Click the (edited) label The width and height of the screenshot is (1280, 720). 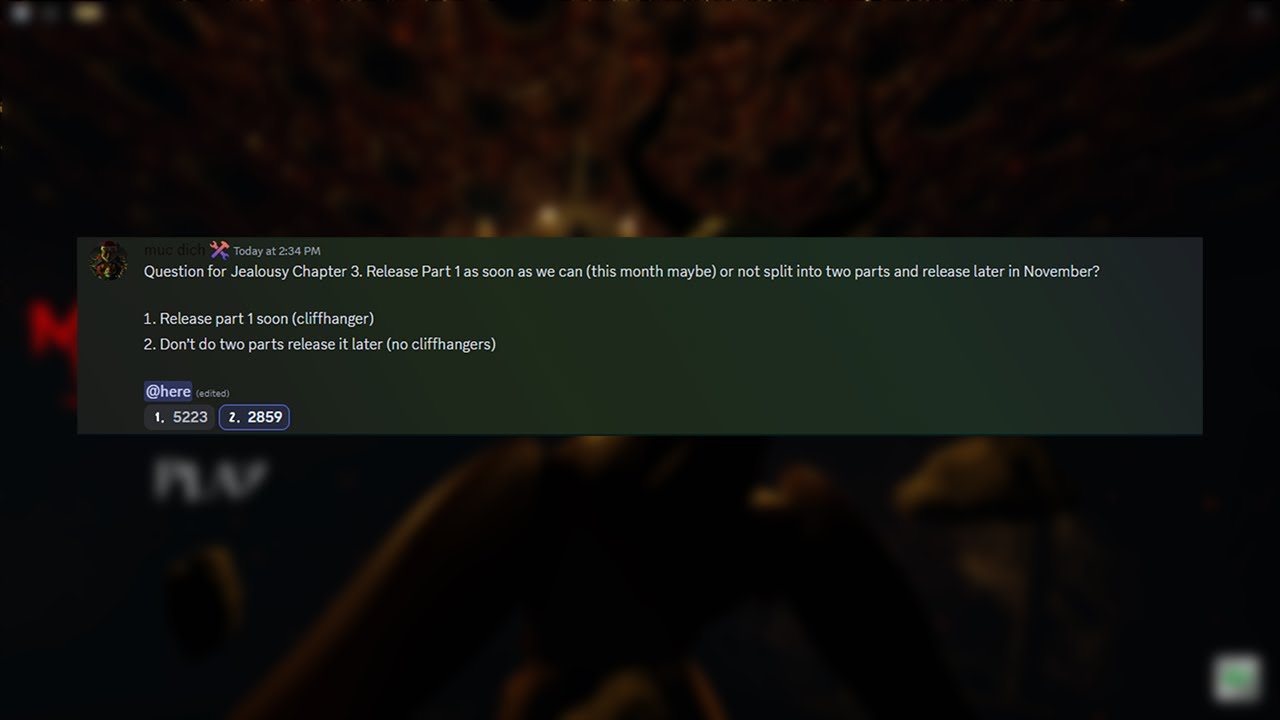[x=212, y=393]
